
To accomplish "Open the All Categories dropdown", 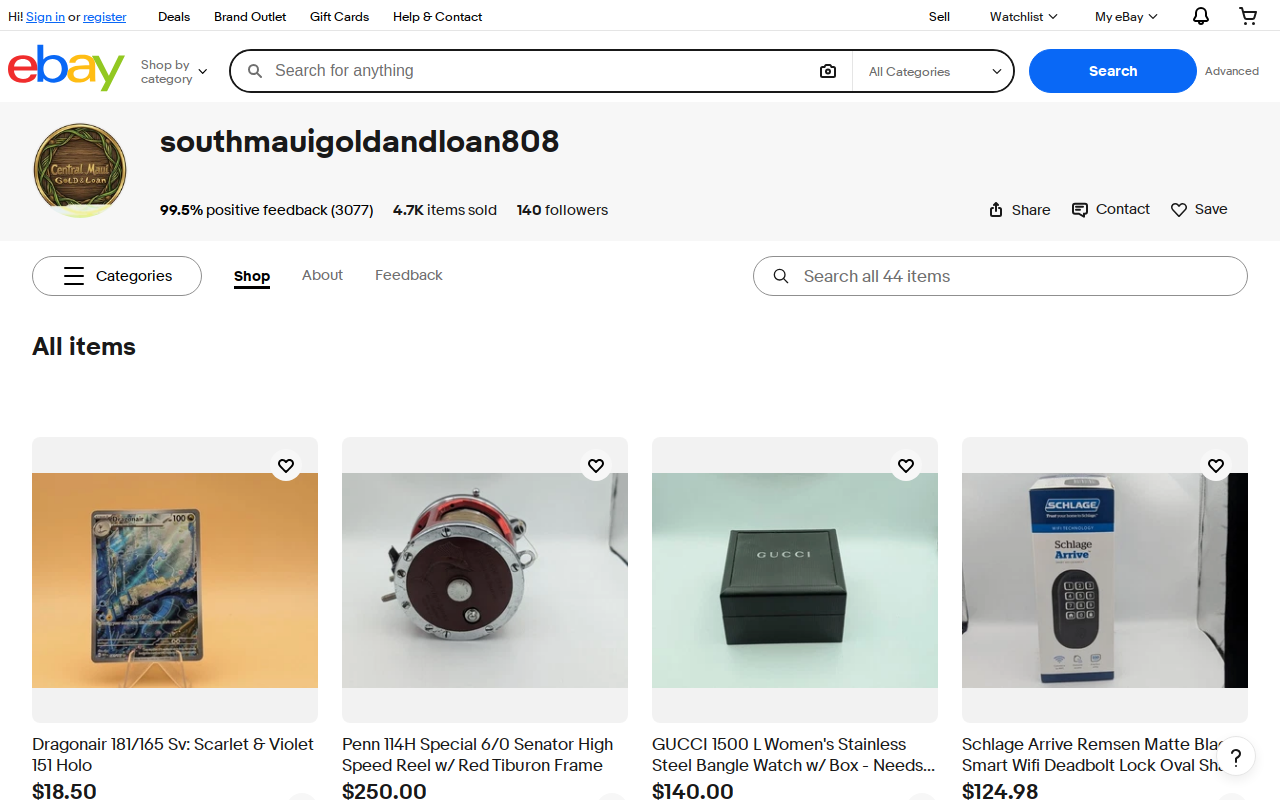I will 934,71.
